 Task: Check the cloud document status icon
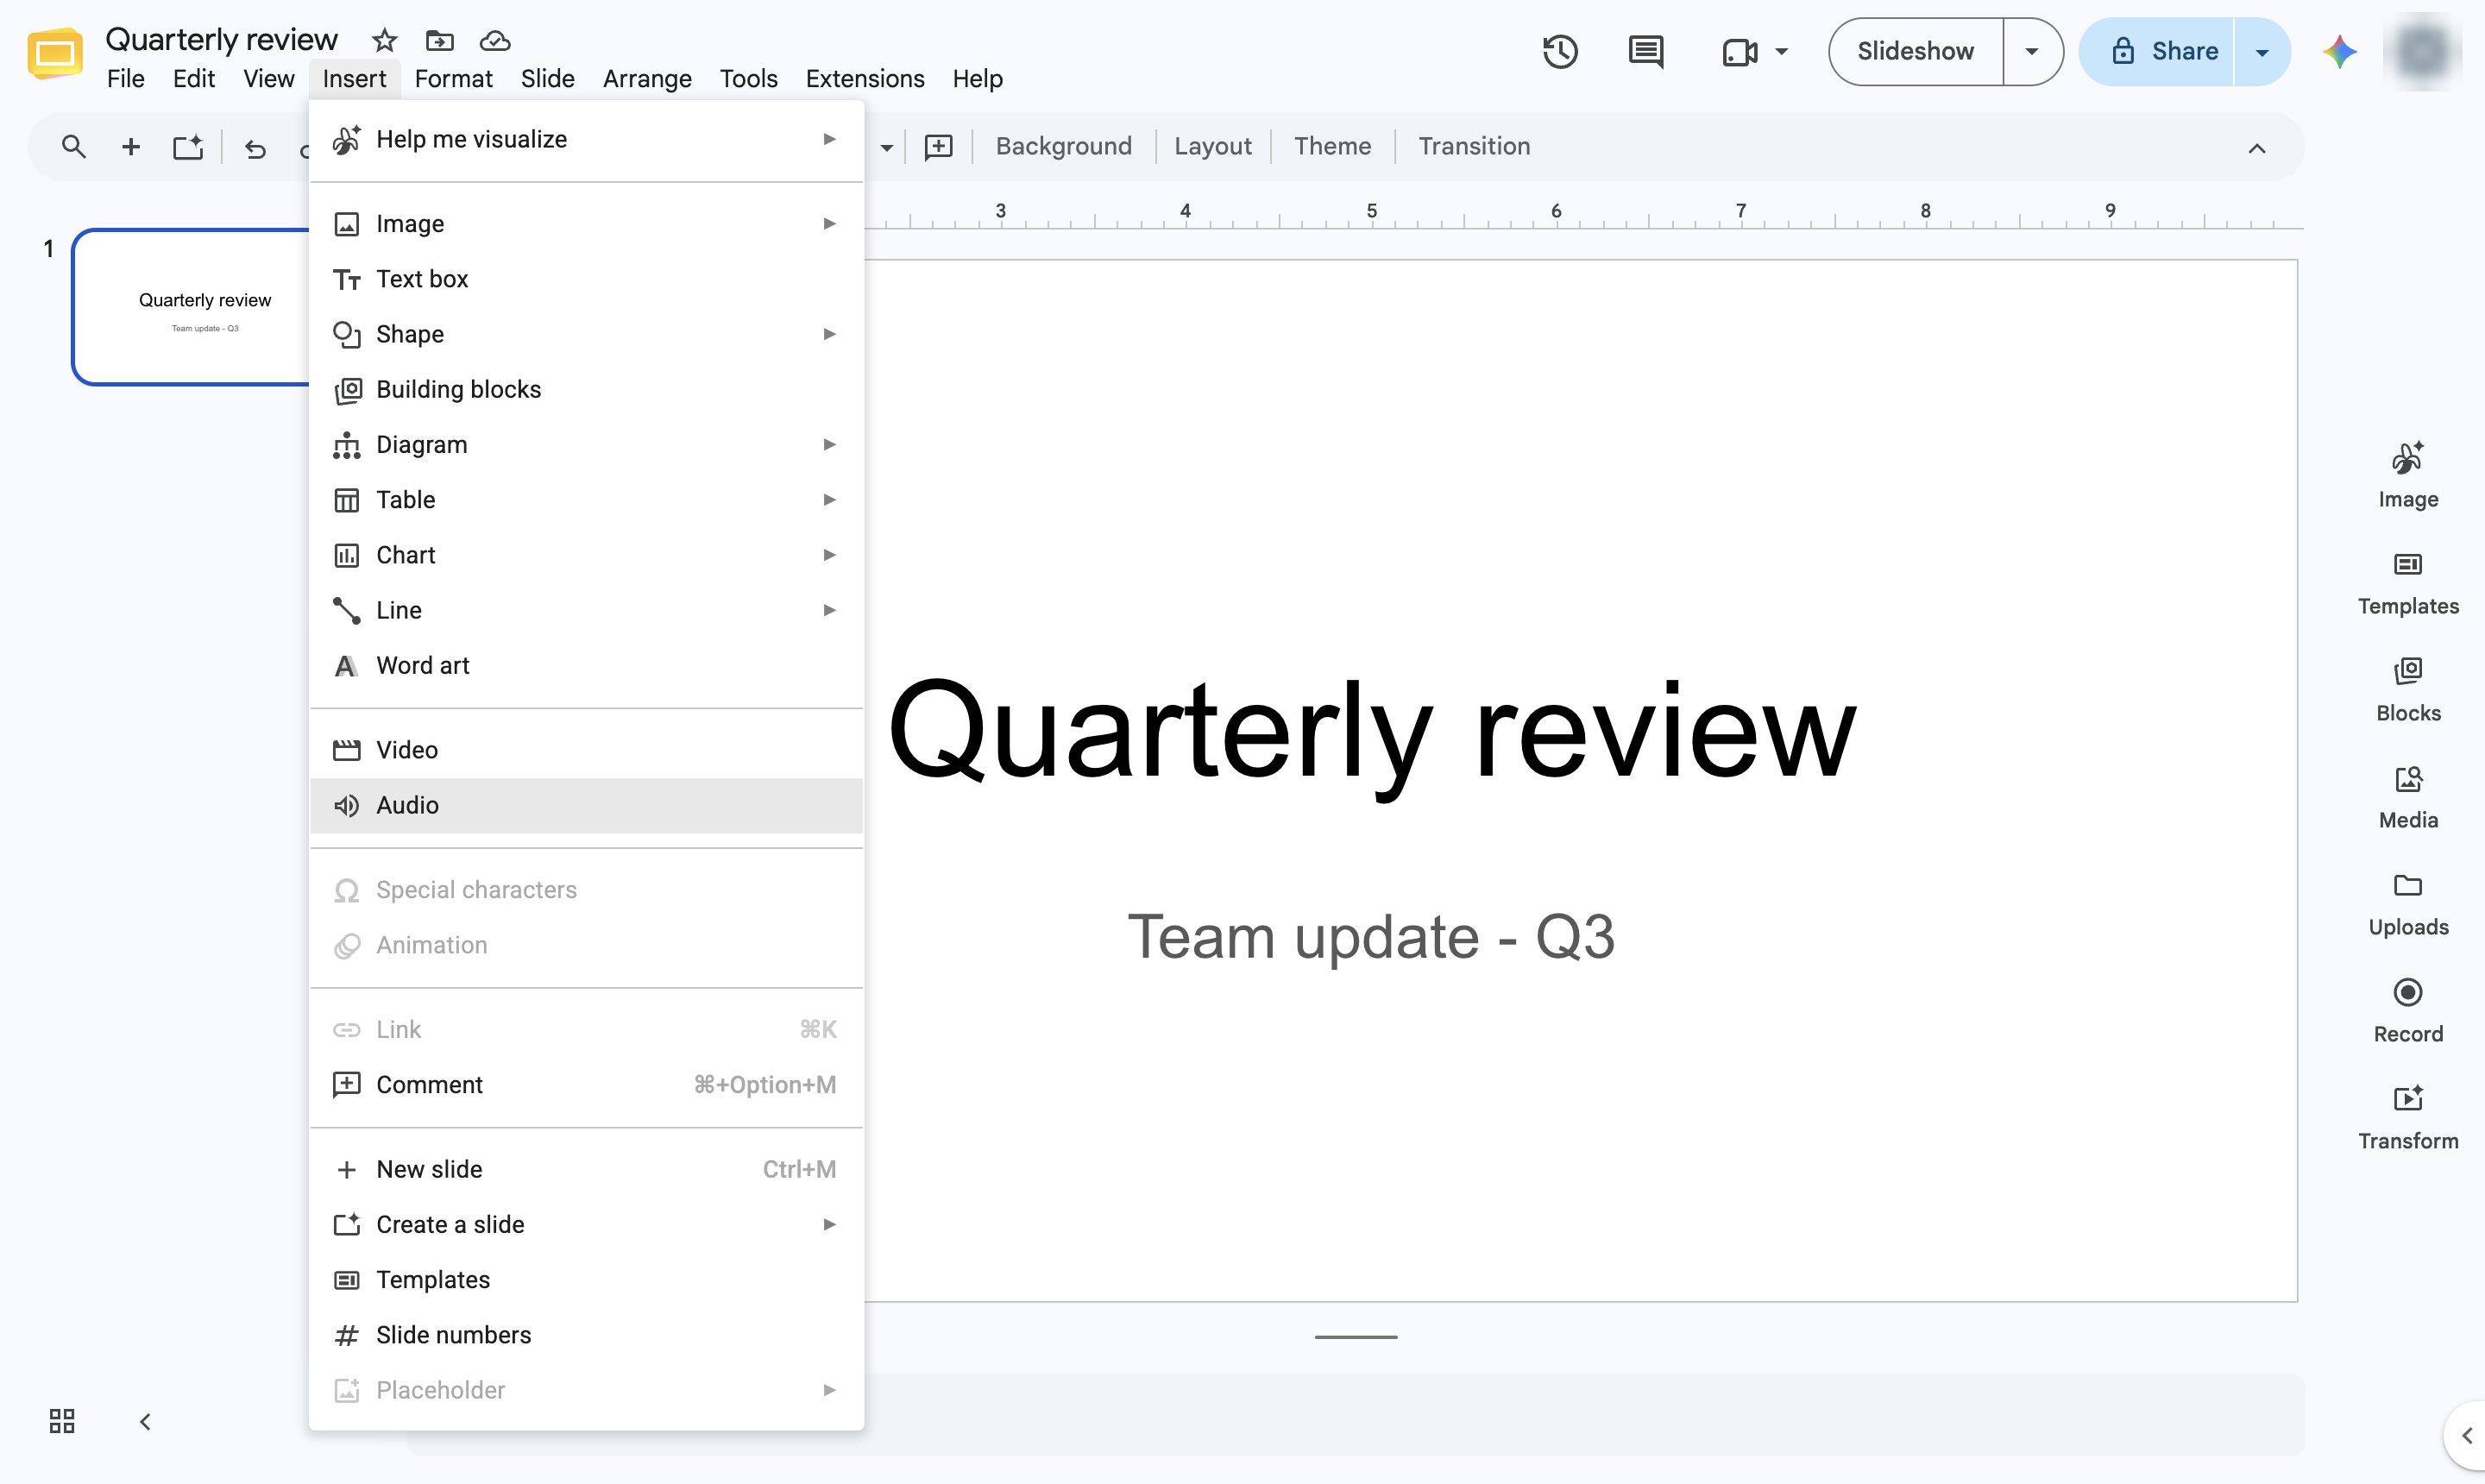pos(495,41)
